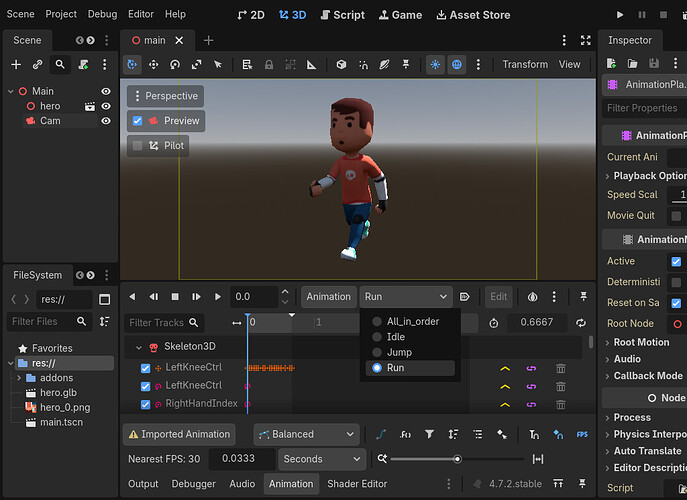Screen dimensions: 687x500
Task: Toggle FileSystem split mode view
Action: [104, 300]
